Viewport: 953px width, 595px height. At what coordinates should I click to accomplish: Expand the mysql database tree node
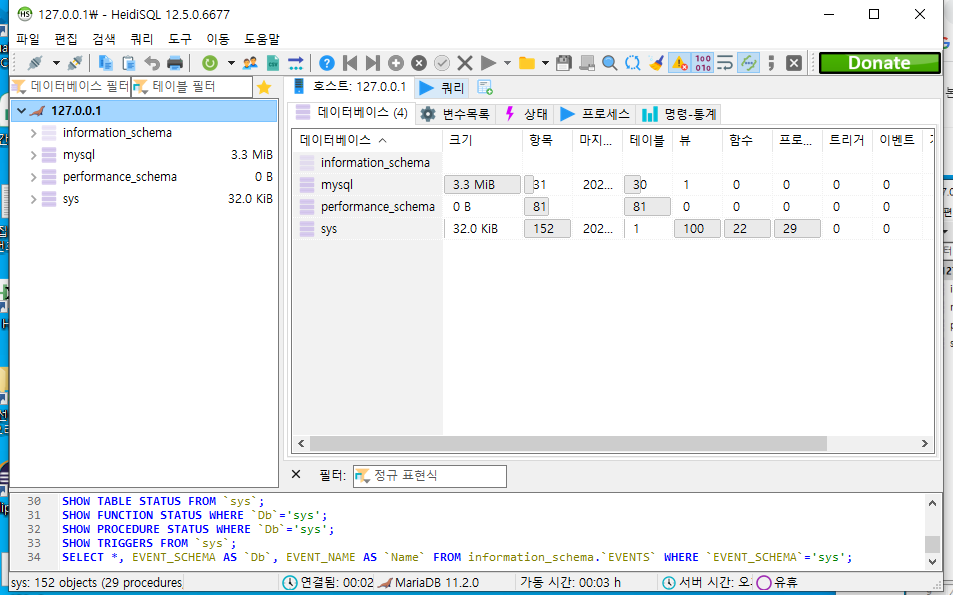tap(33, 155)
